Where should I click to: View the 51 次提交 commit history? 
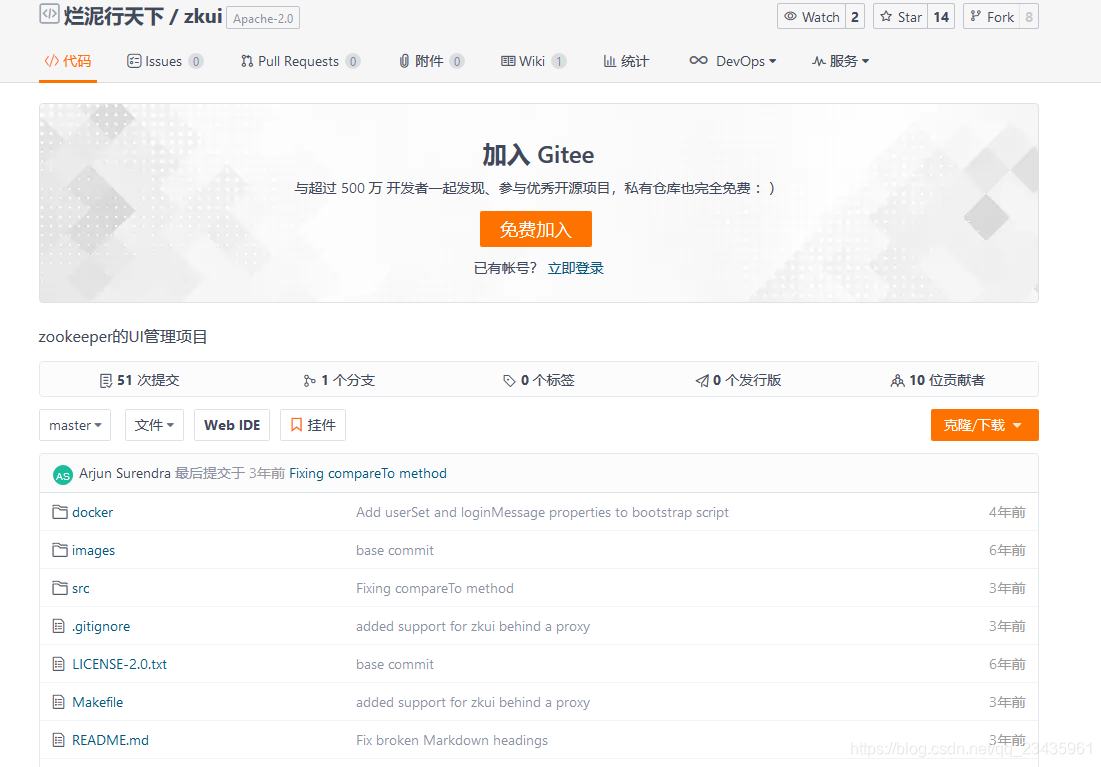coord(140,380)
